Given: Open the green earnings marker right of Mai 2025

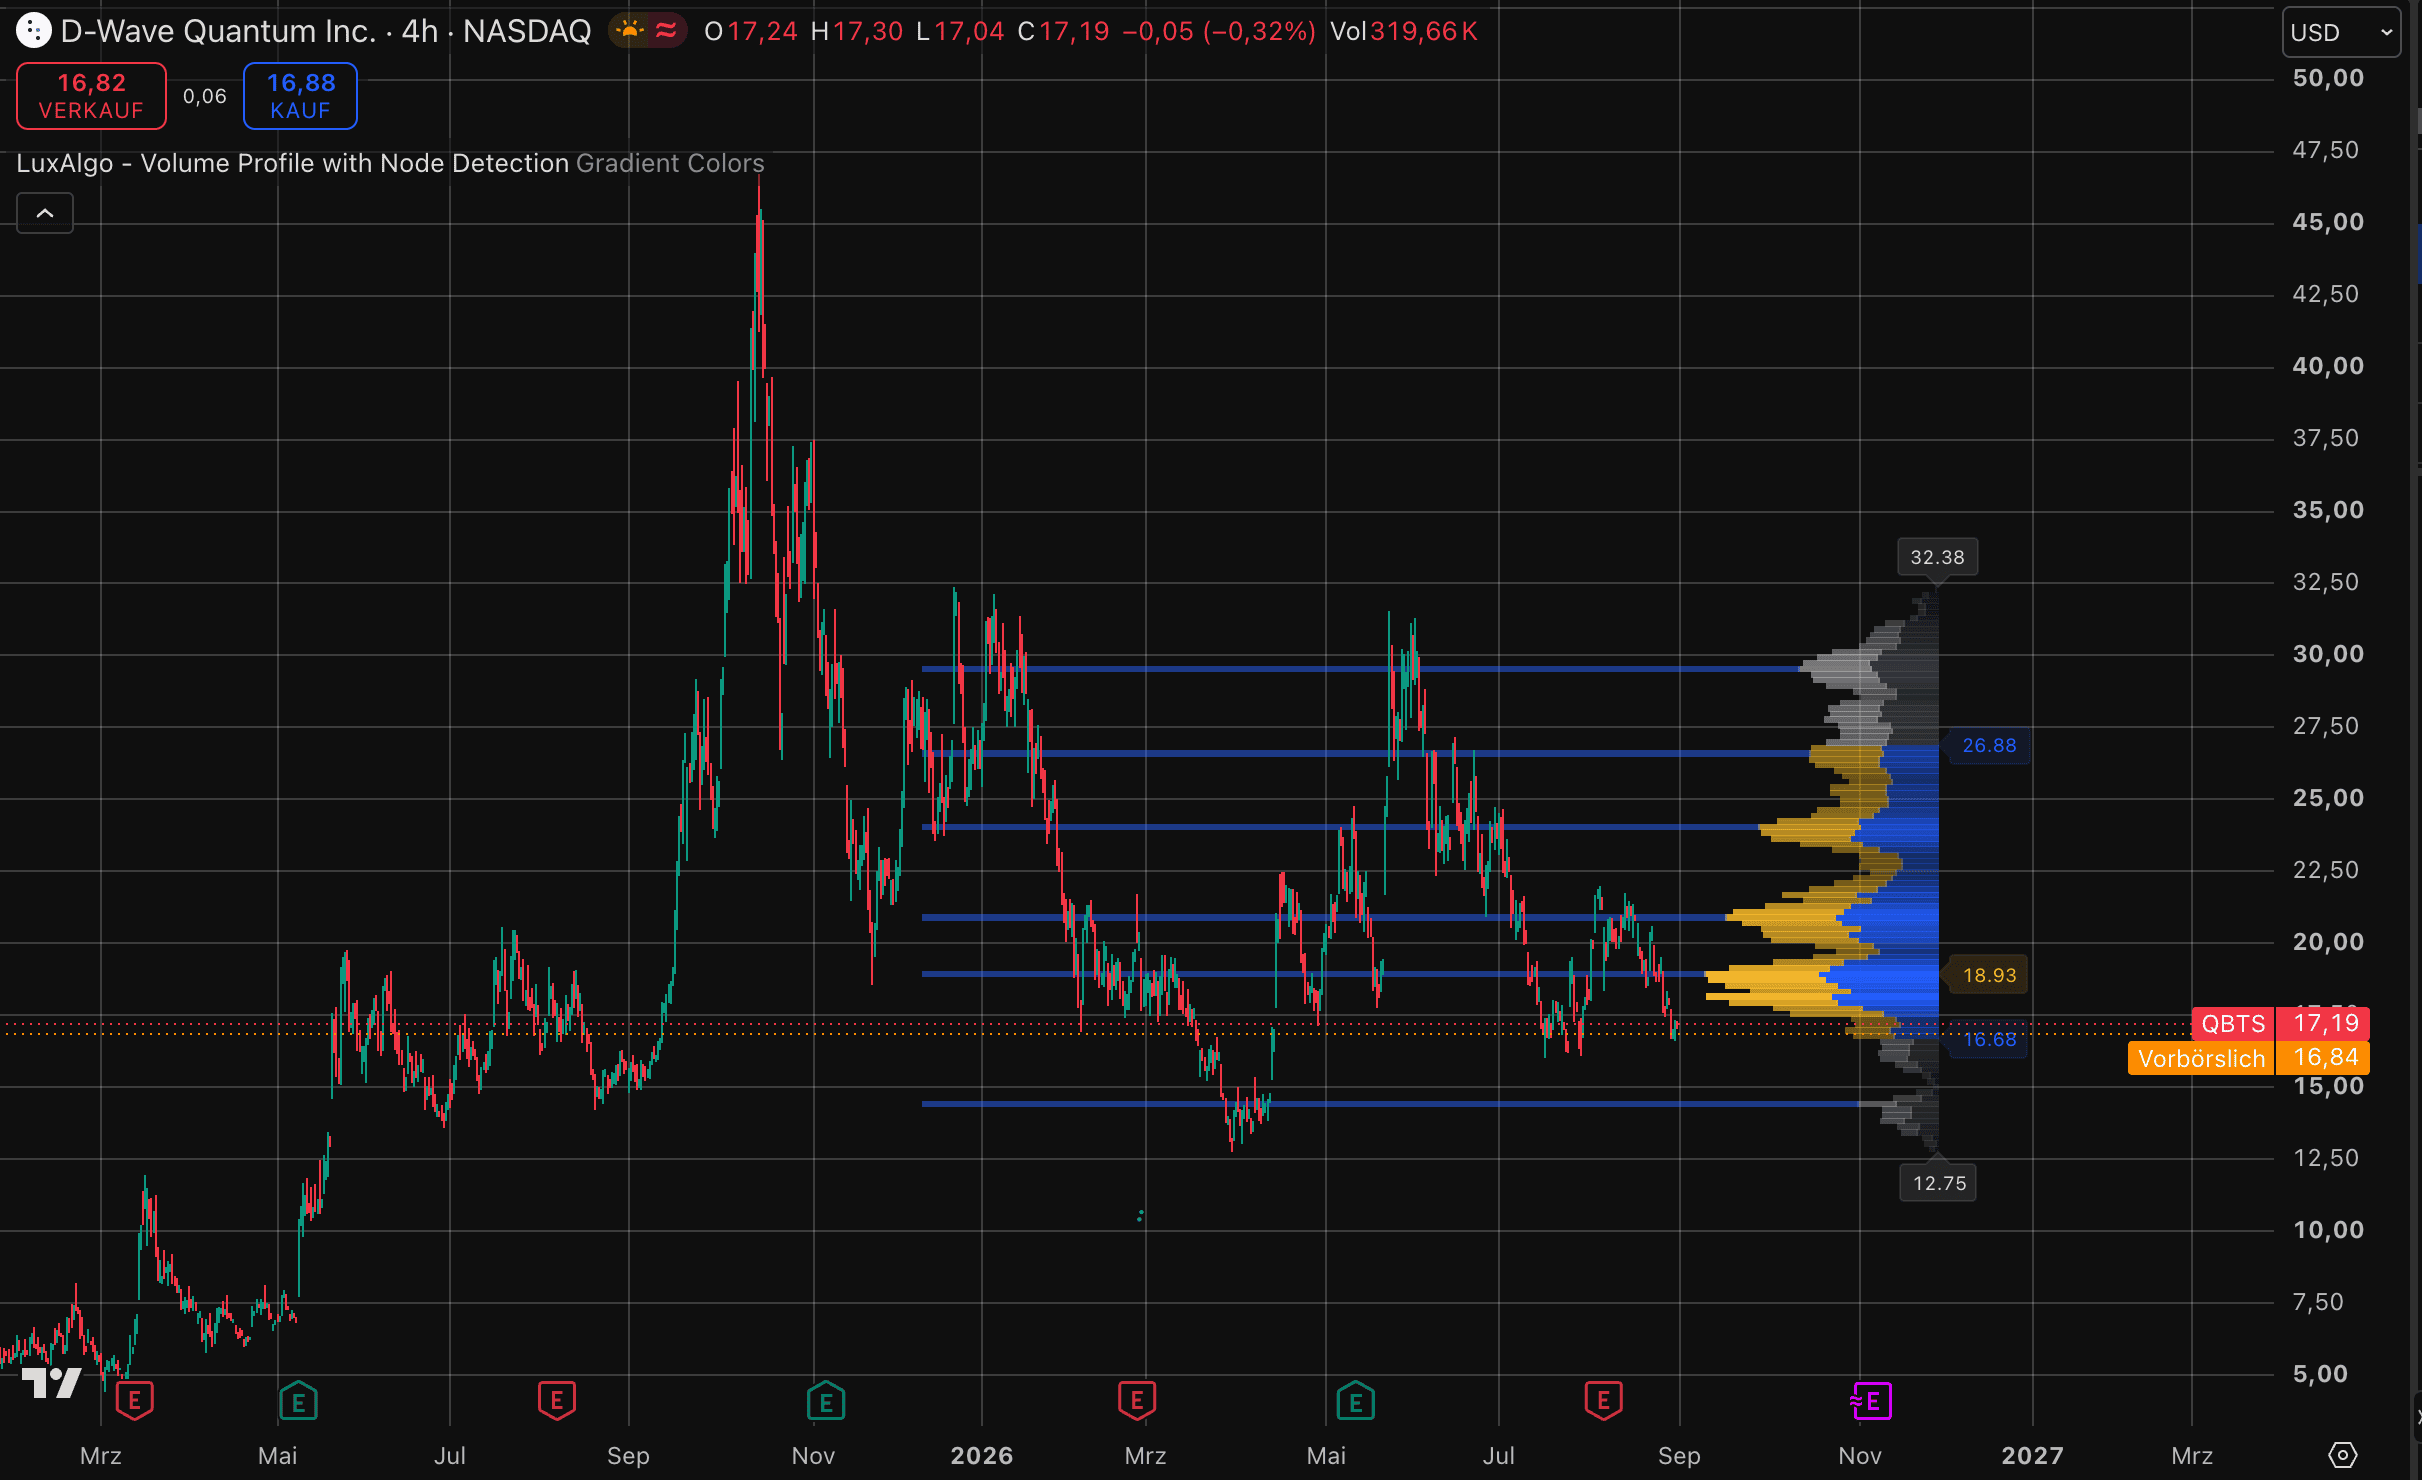Looking at the screenshot, I should tap(298, 1401).
